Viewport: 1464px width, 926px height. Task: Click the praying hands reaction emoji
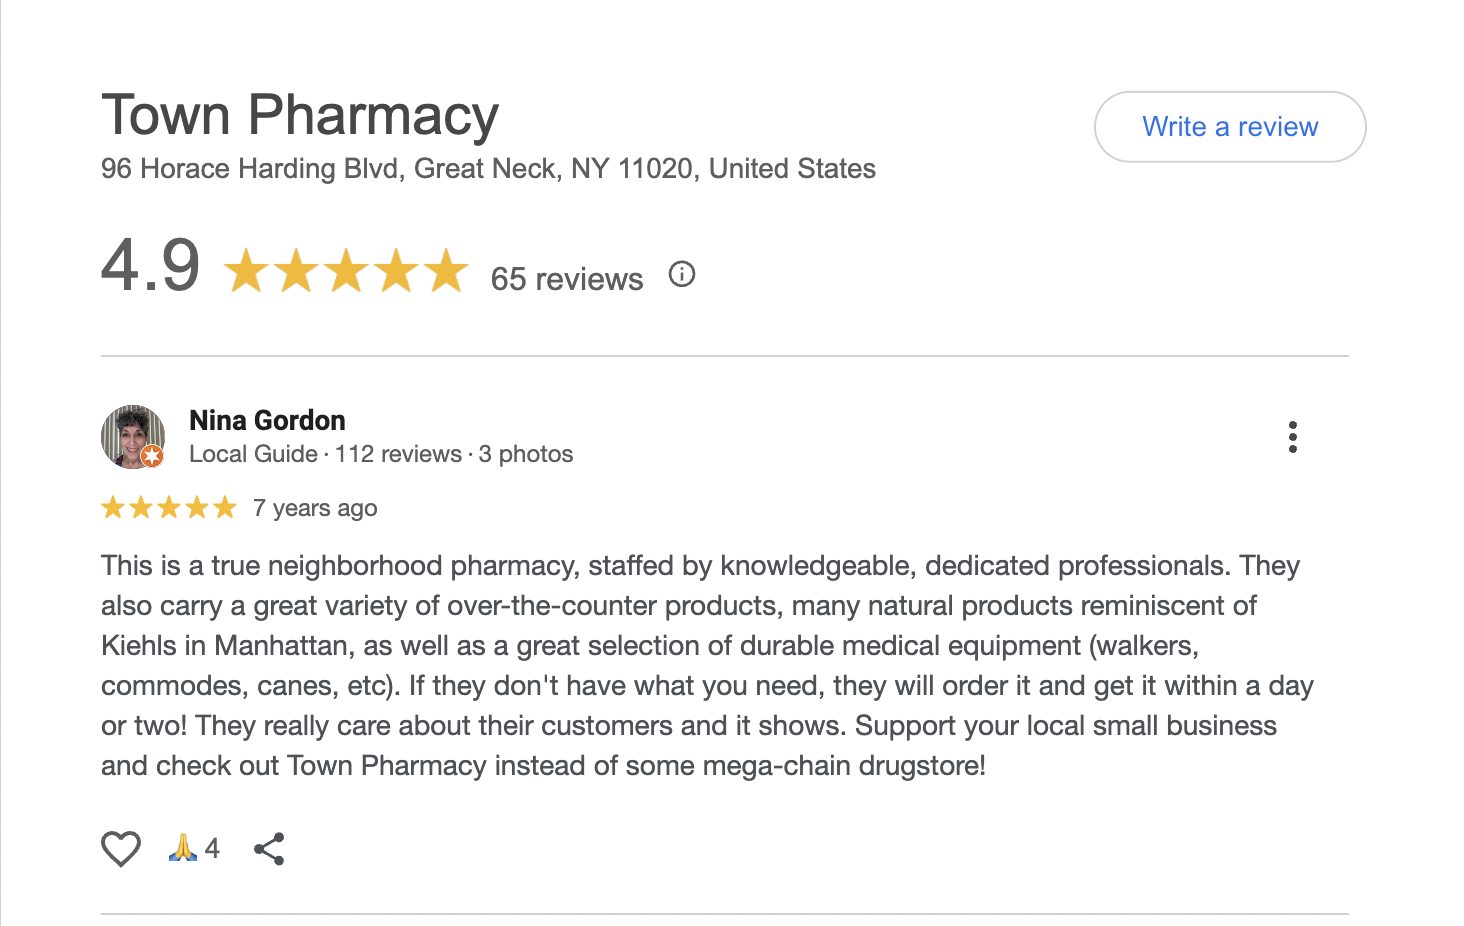click(182, 848)
